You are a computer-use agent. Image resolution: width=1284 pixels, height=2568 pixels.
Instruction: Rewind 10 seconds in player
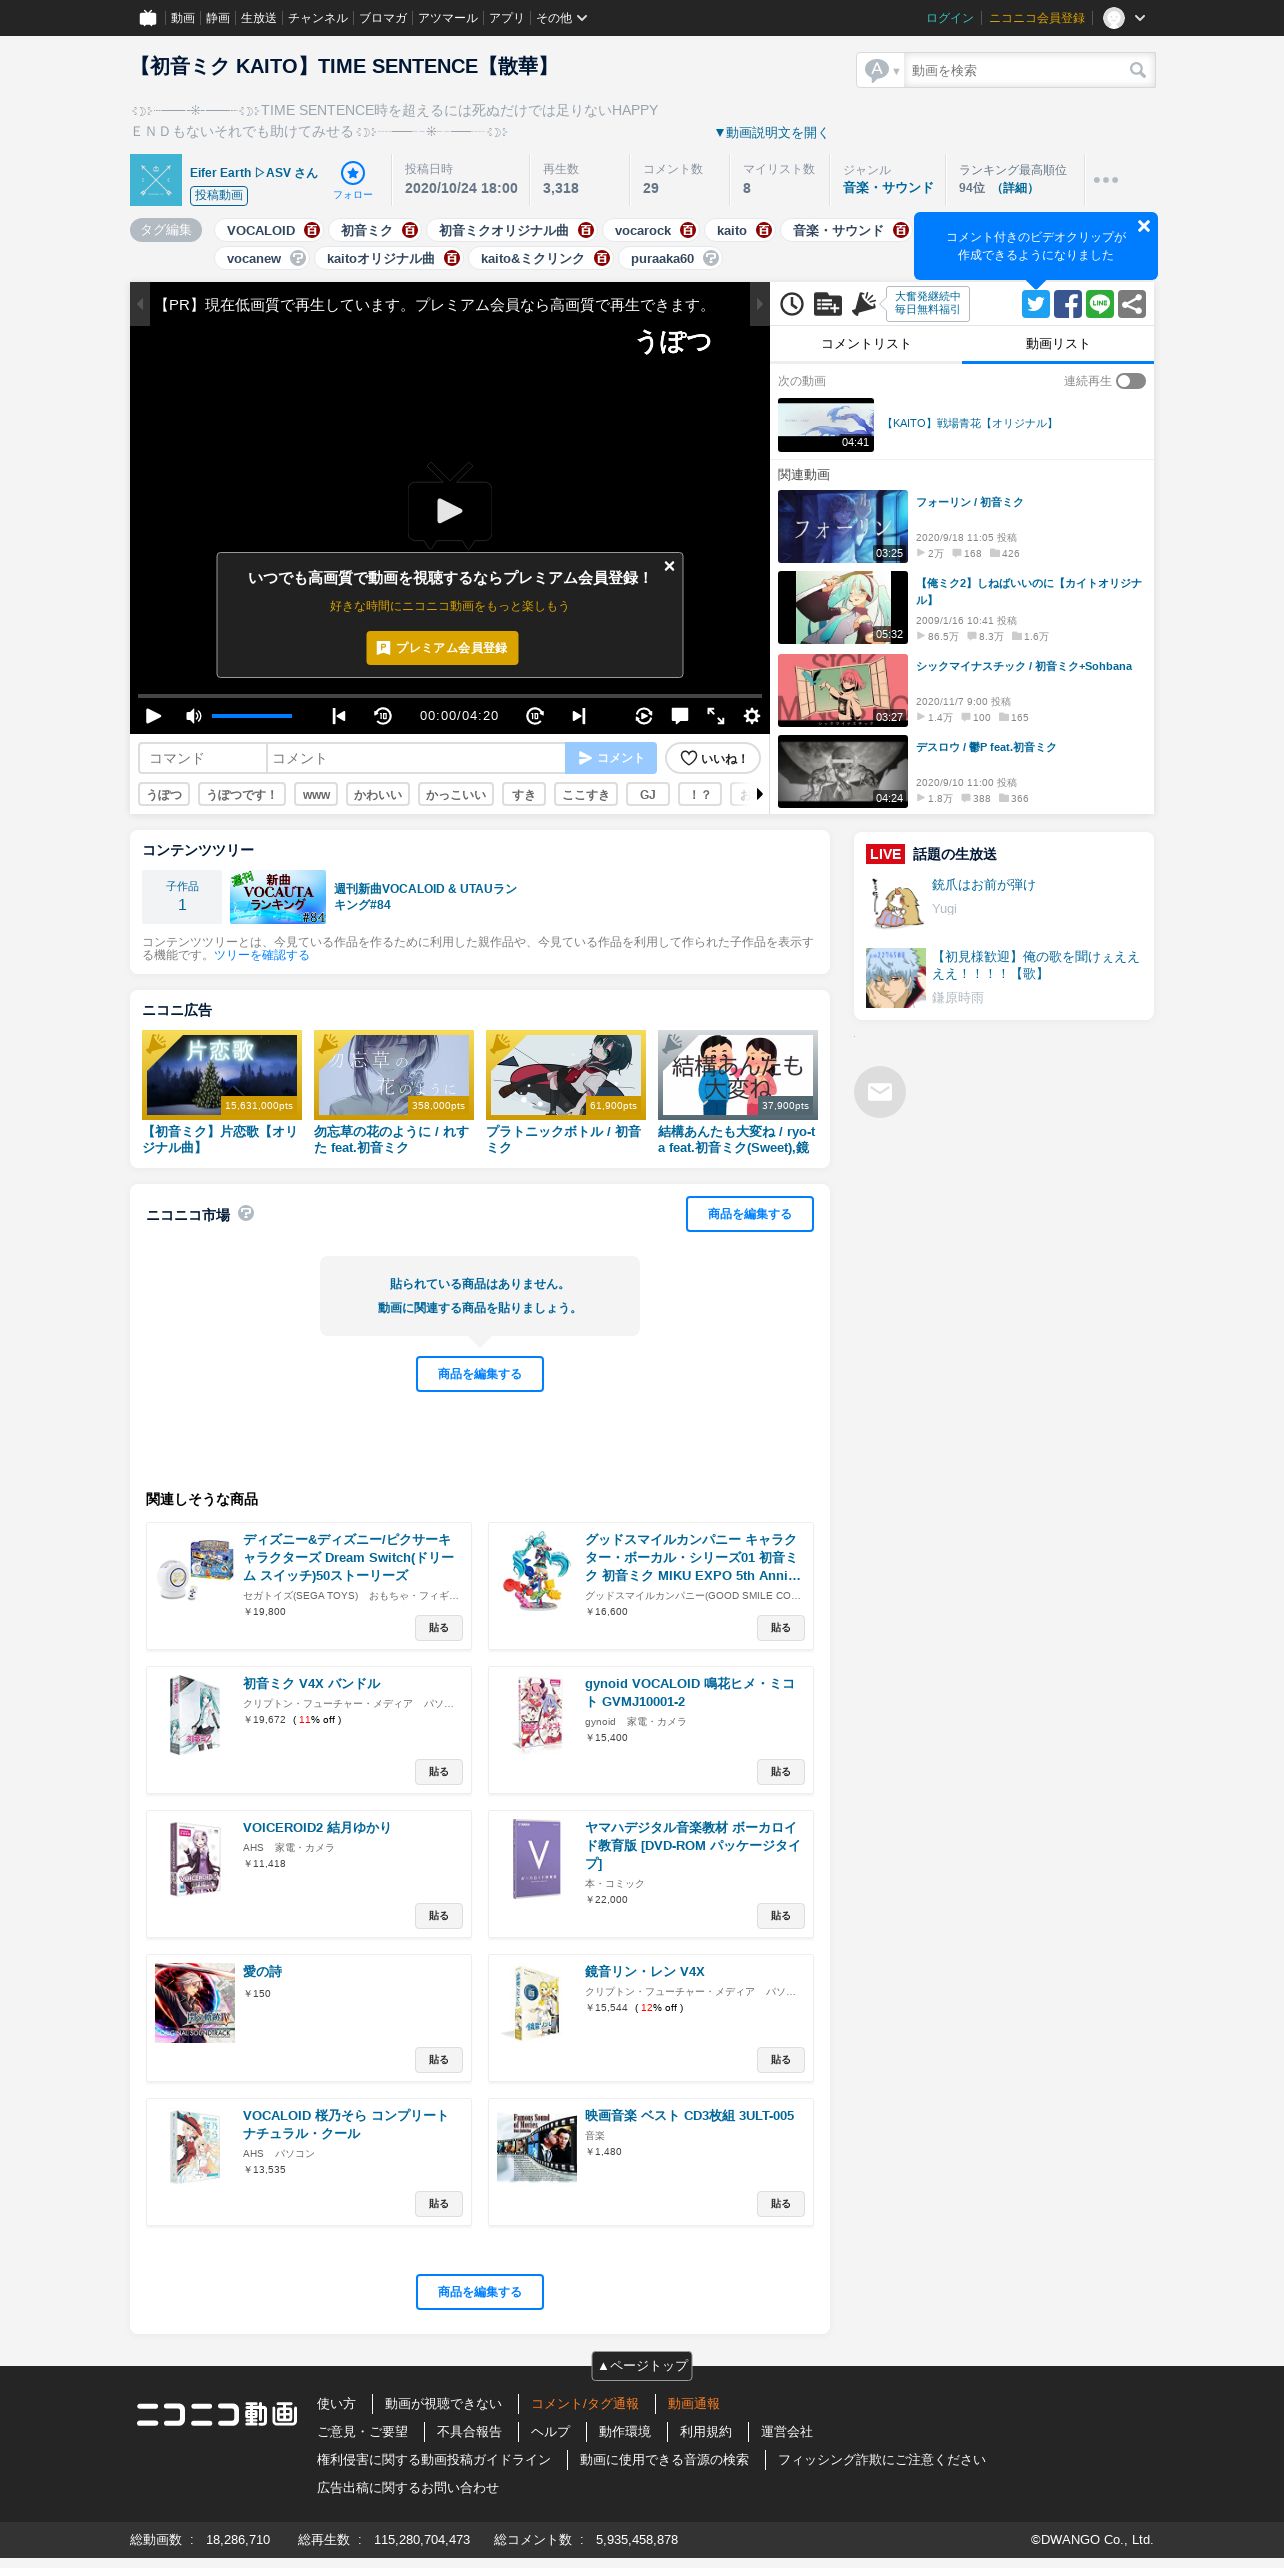383,716
